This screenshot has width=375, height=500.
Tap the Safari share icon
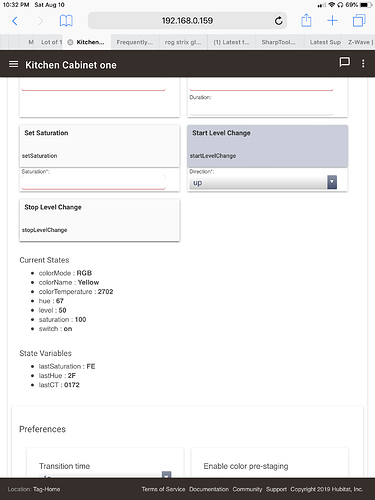(306, 20)
